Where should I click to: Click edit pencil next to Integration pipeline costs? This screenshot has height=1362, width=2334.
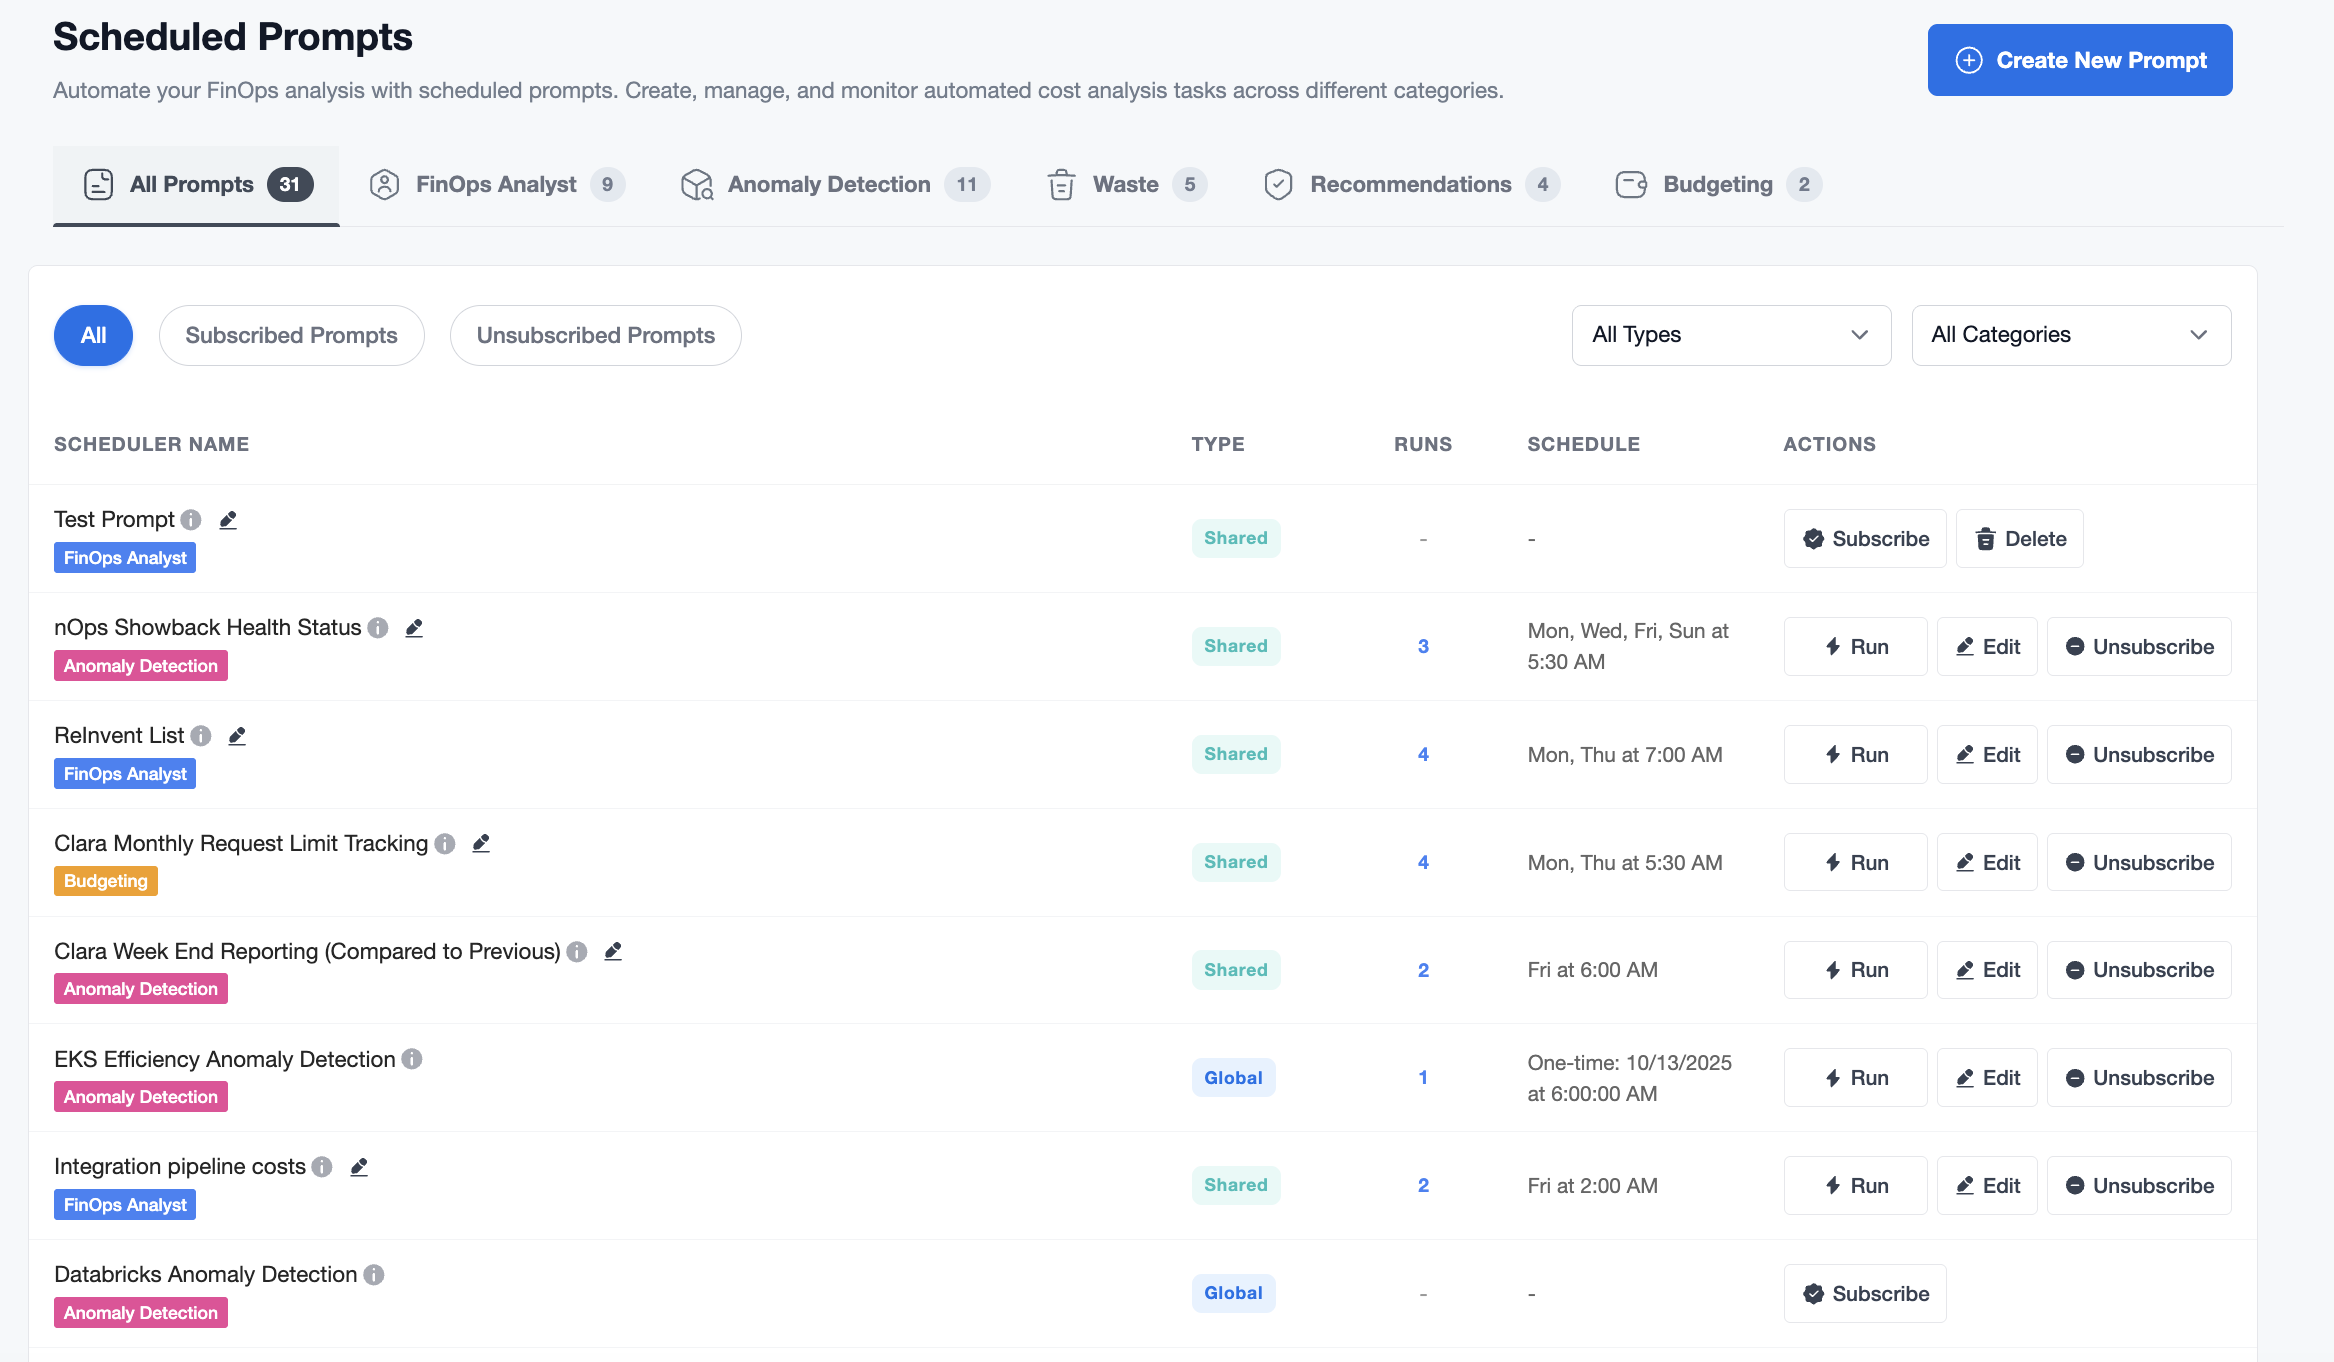359,1167
